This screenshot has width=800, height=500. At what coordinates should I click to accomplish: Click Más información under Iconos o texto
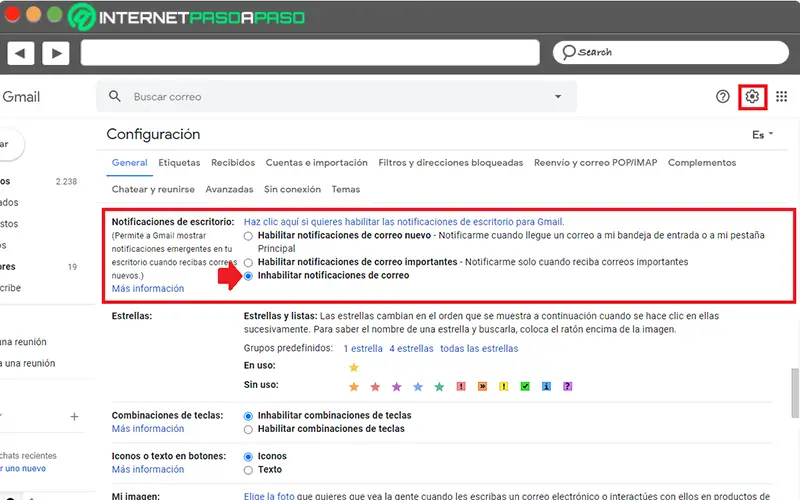(x=148, y=469)
